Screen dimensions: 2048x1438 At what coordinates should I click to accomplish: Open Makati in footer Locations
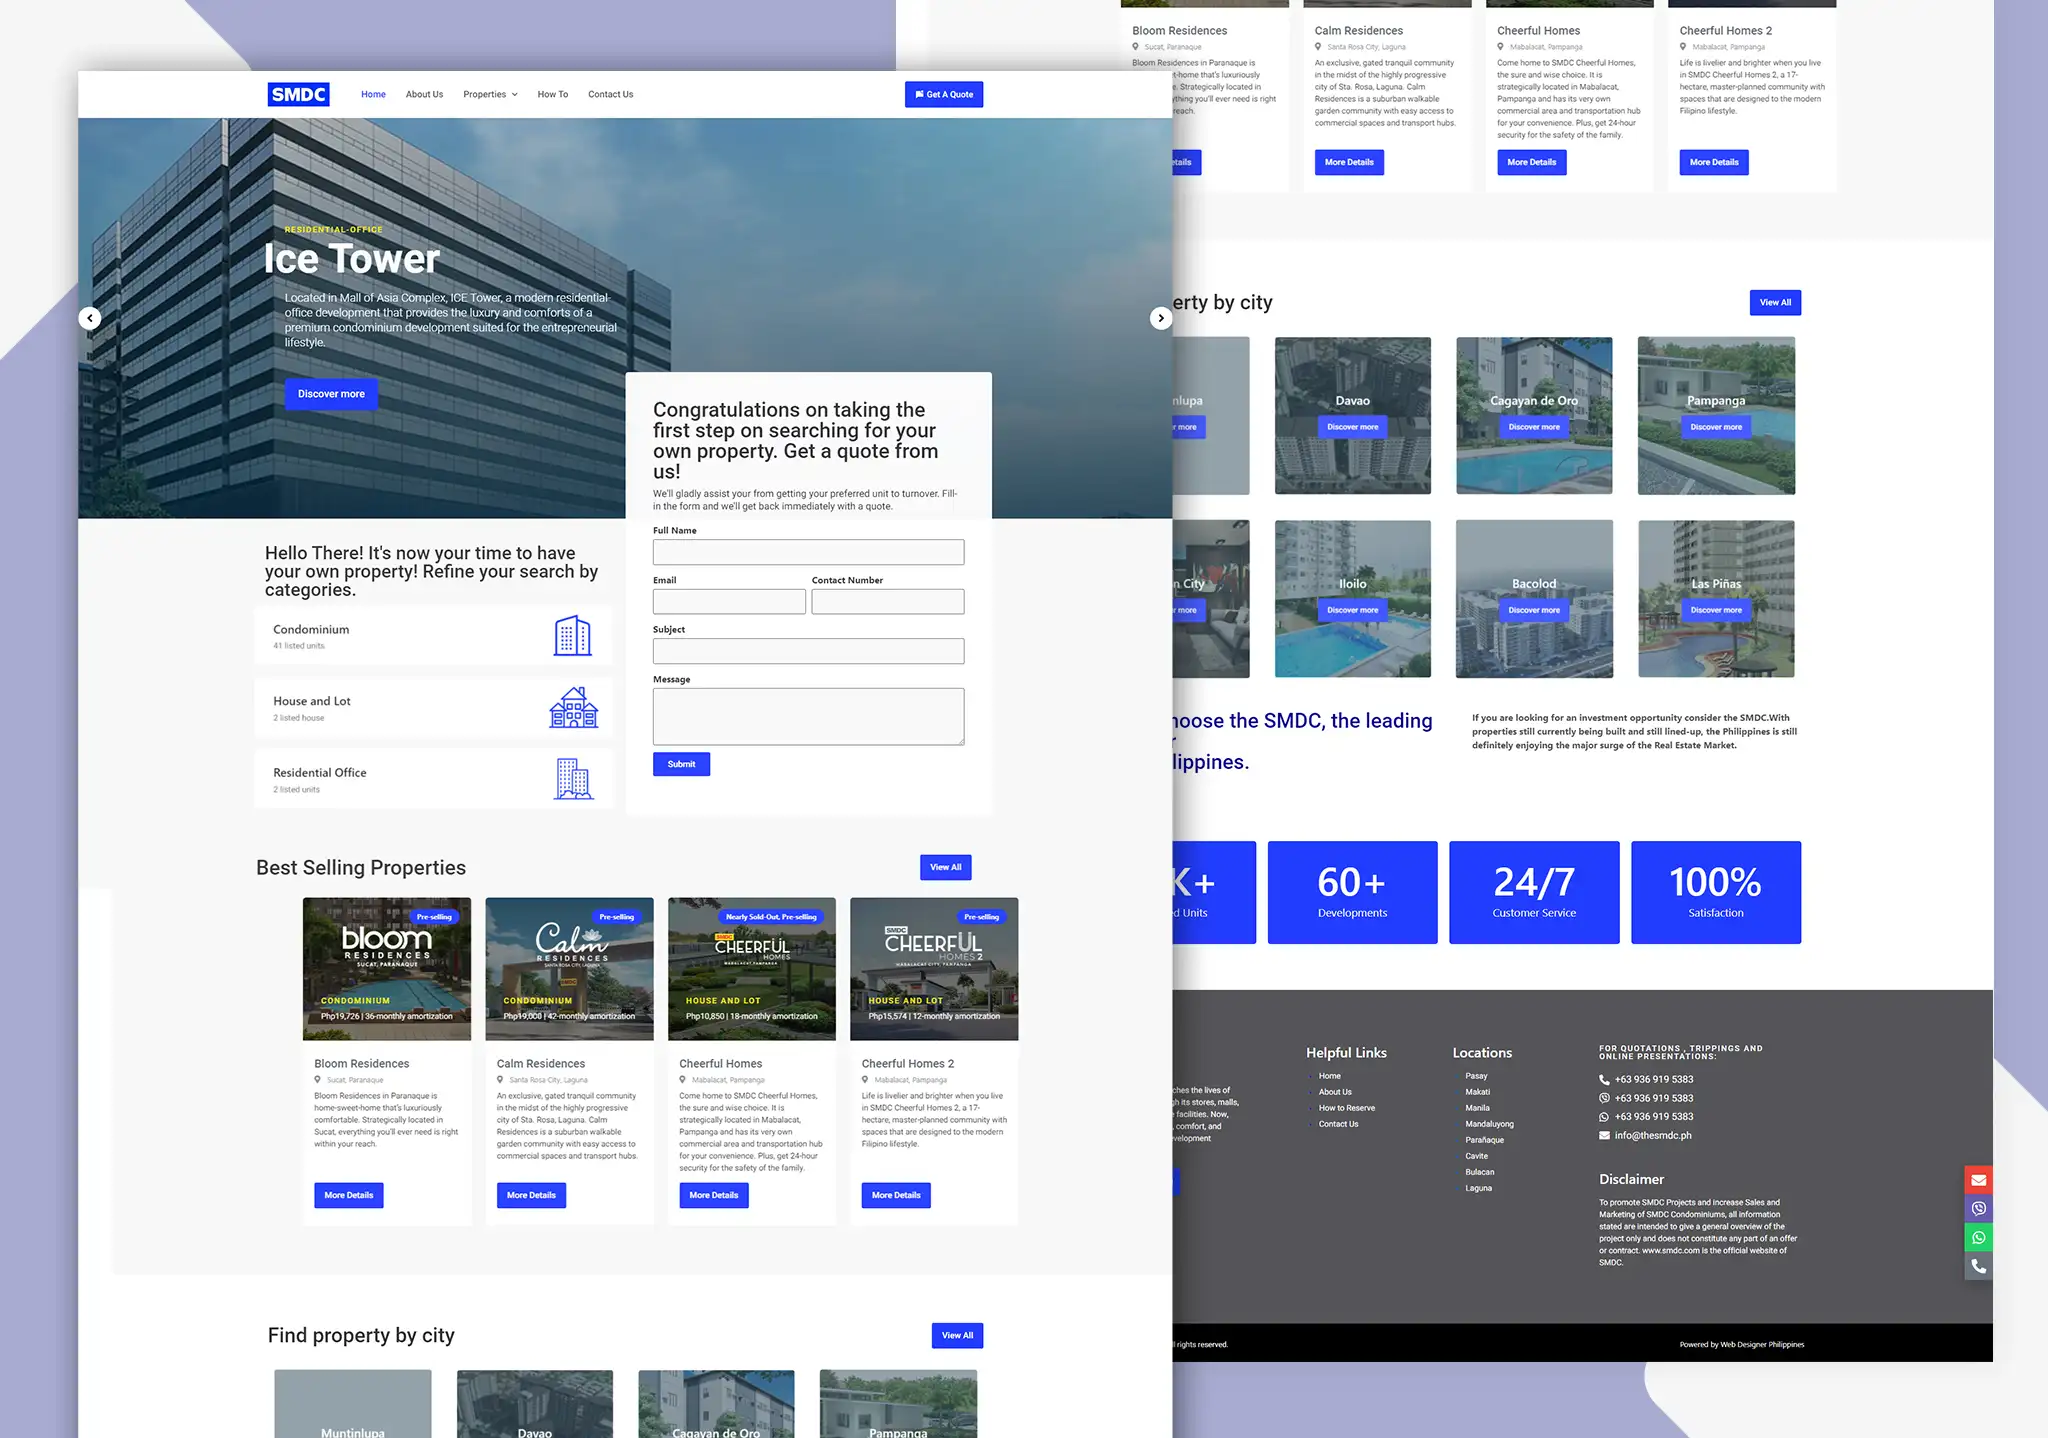1477,1092
